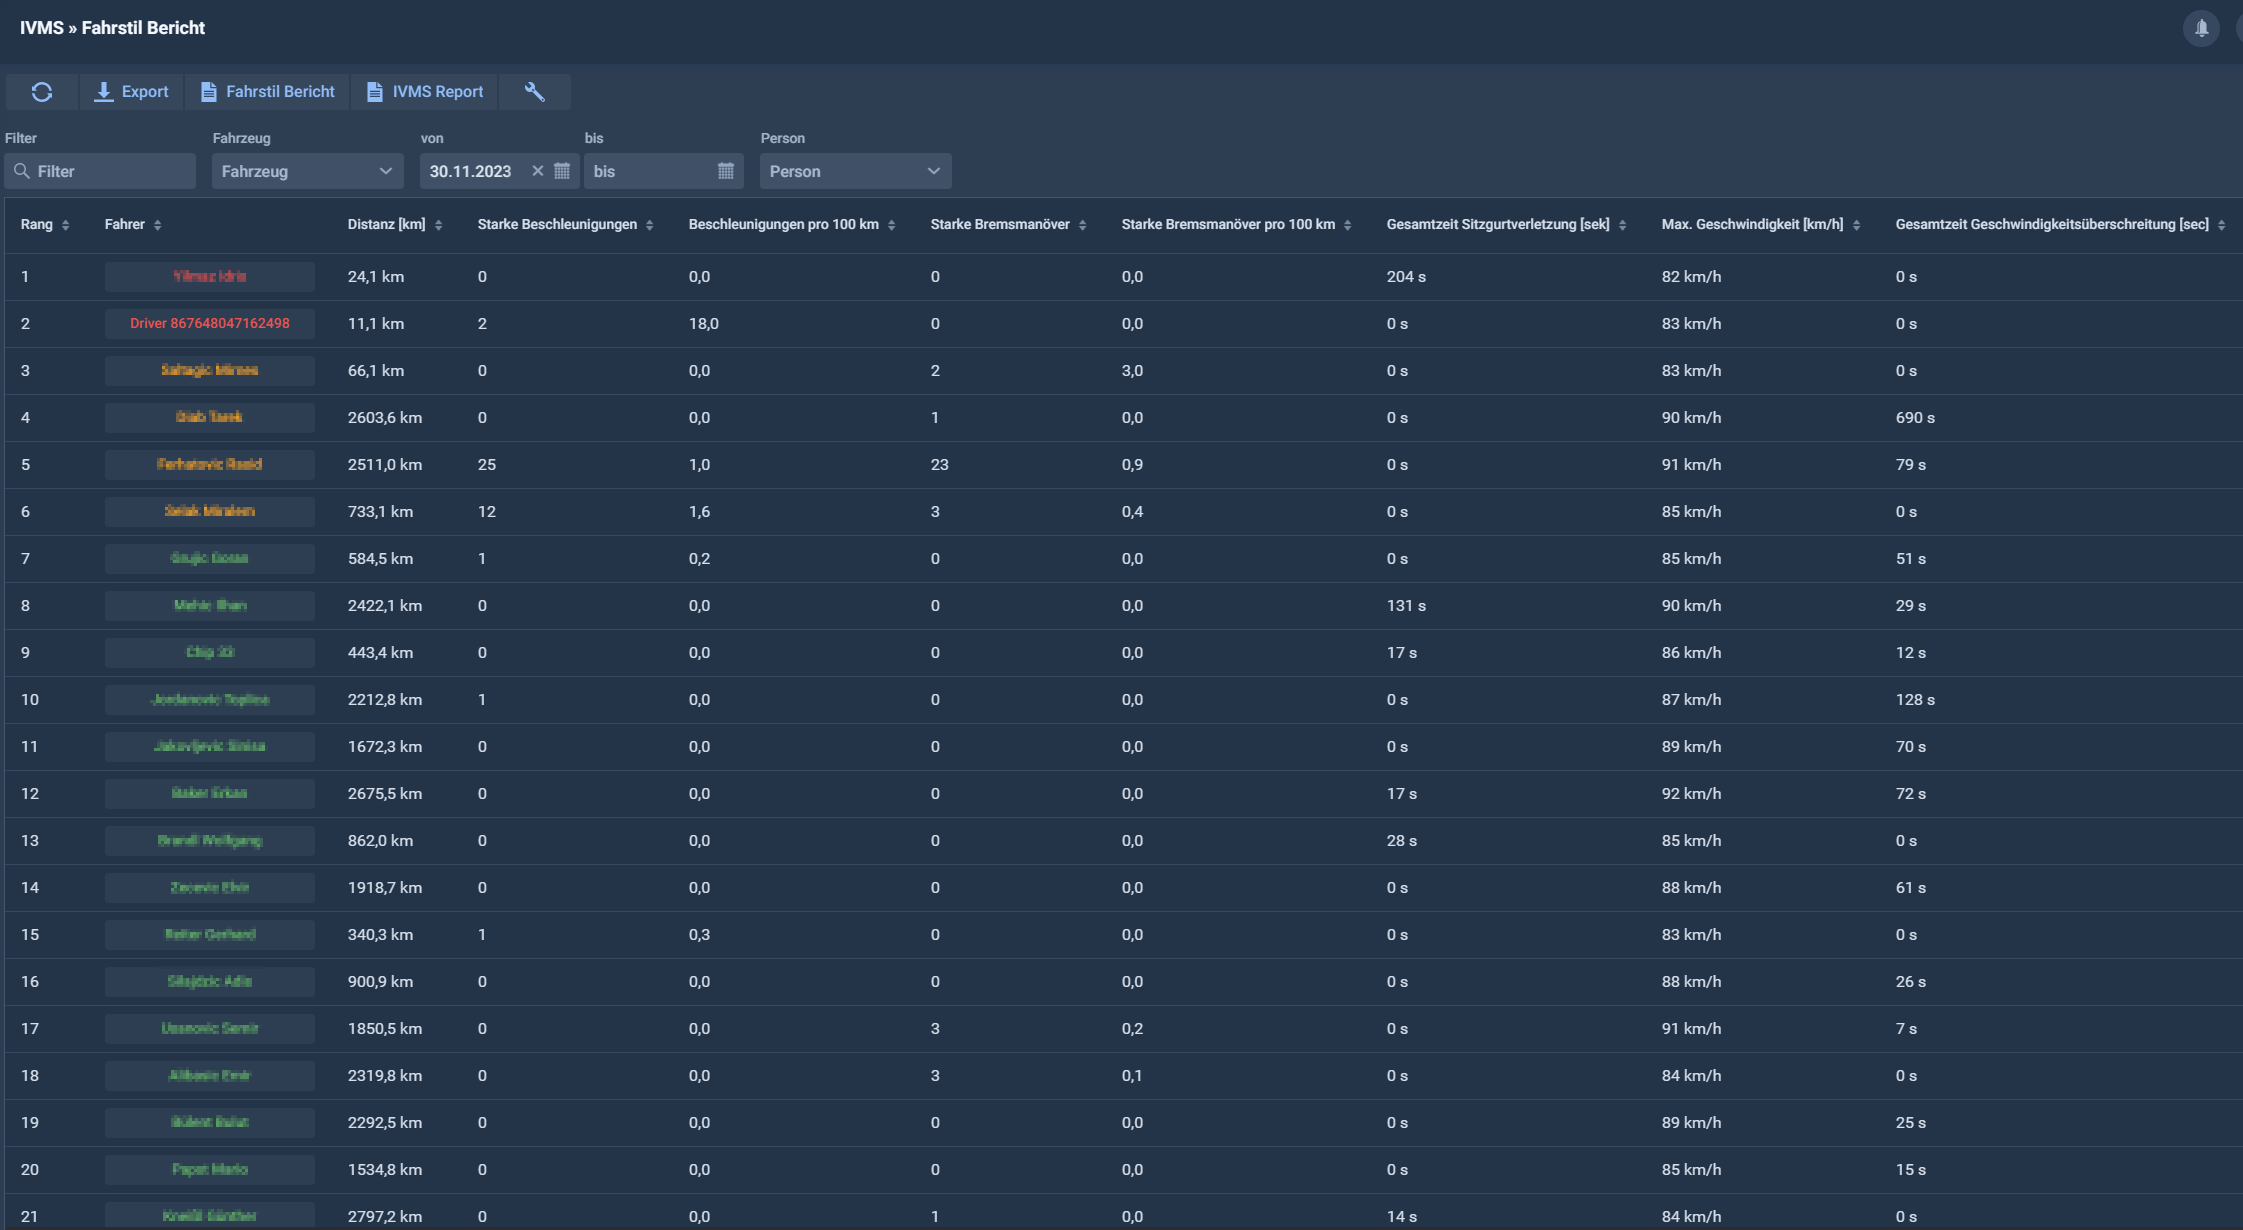This screenshot has height=1230, width=2243.
Task: Click the '690 s' speeding time value
Action: (1915, 417)
